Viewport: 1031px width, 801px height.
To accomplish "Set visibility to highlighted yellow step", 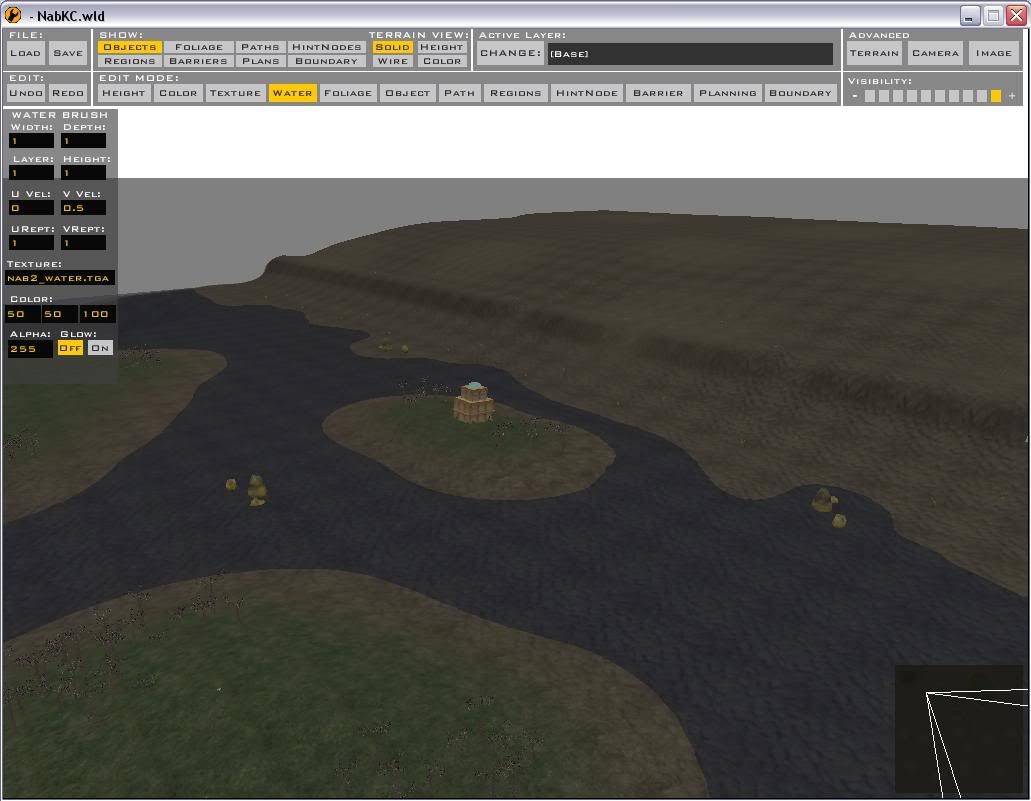I will 996,96.
